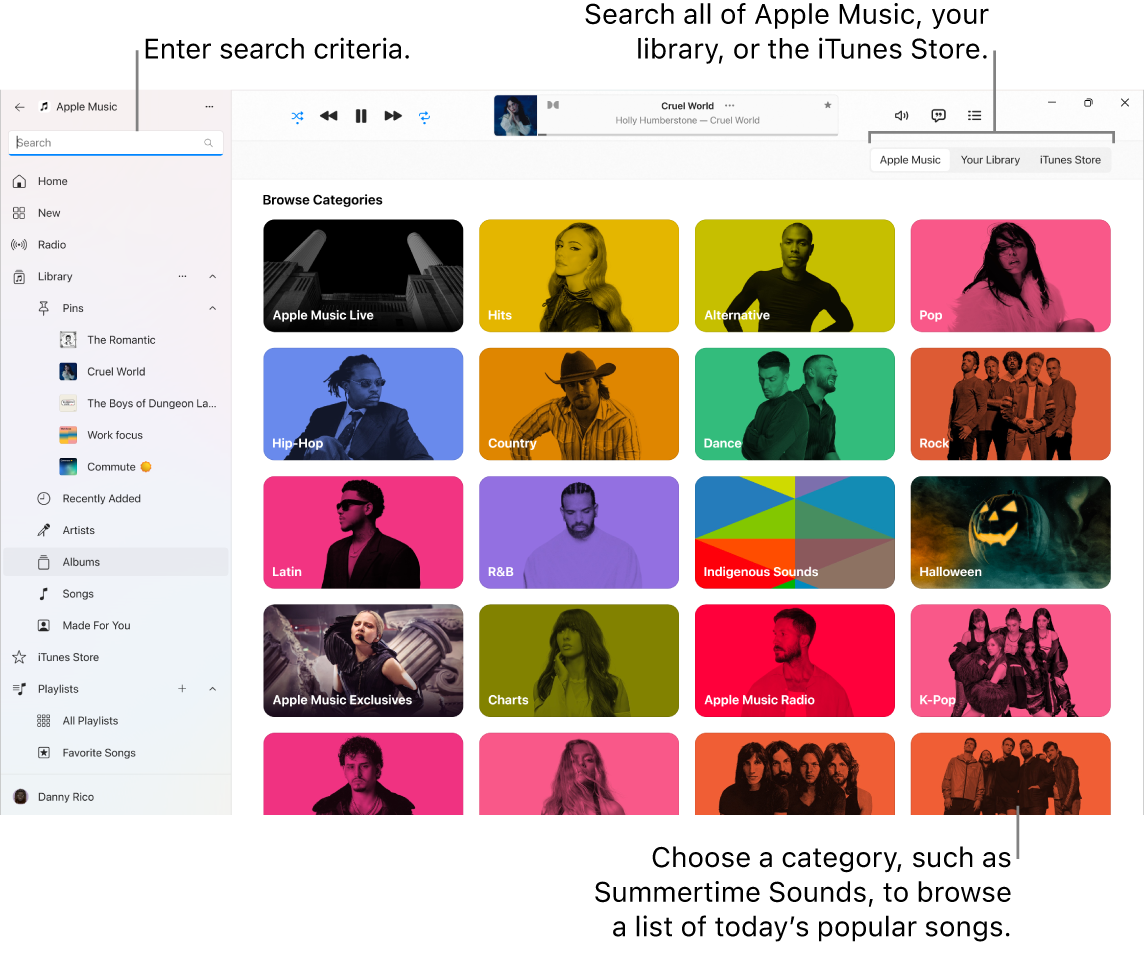
Task: Browse the Rock category
Action: [1010, 404]
